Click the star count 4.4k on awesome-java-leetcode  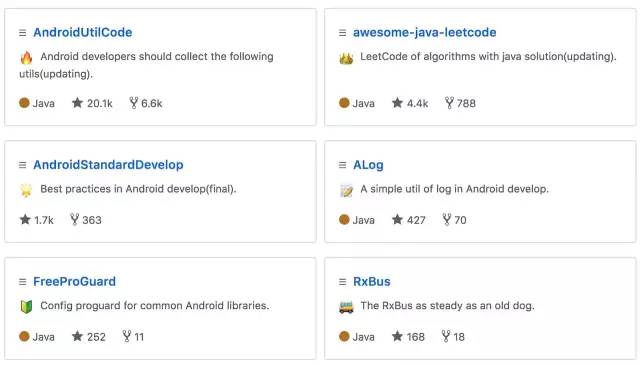[417, 103]
